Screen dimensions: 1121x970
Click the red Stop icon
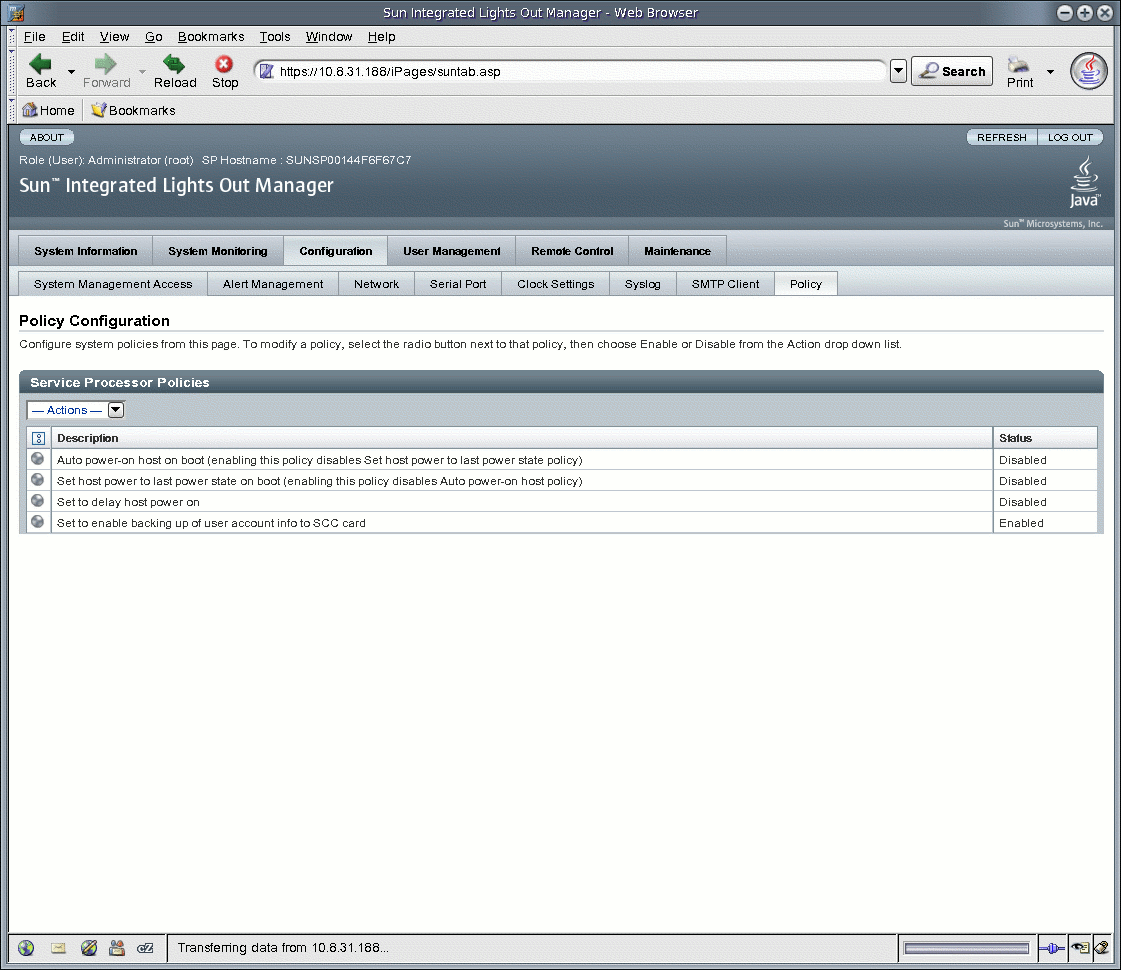[224, 64]
